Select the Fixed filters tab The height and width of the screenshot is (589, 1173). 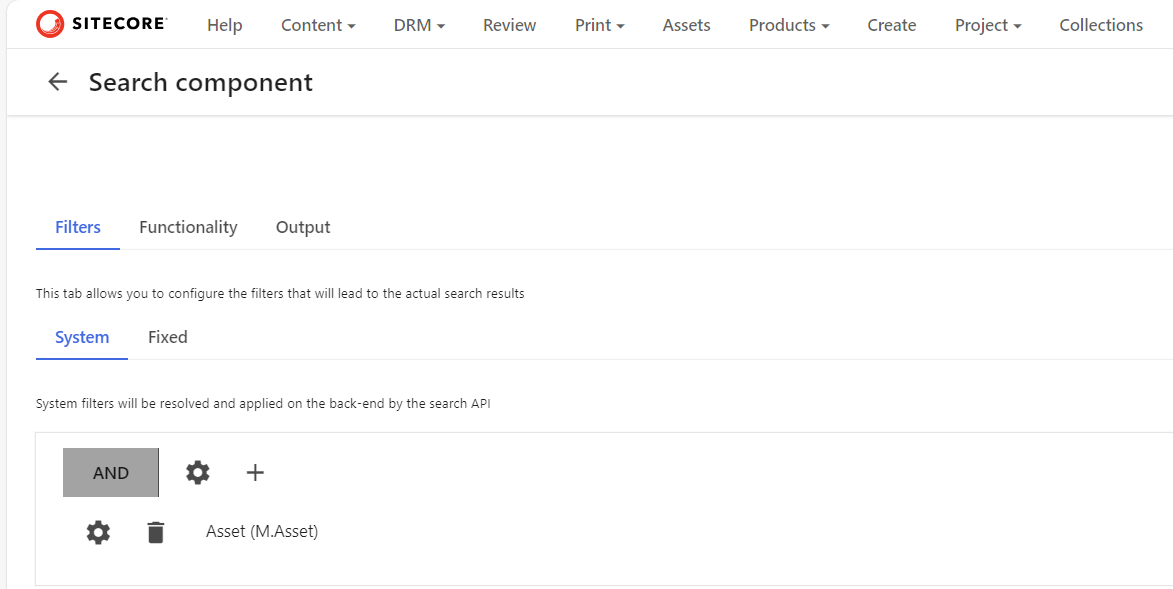click(x=168, y=337)
